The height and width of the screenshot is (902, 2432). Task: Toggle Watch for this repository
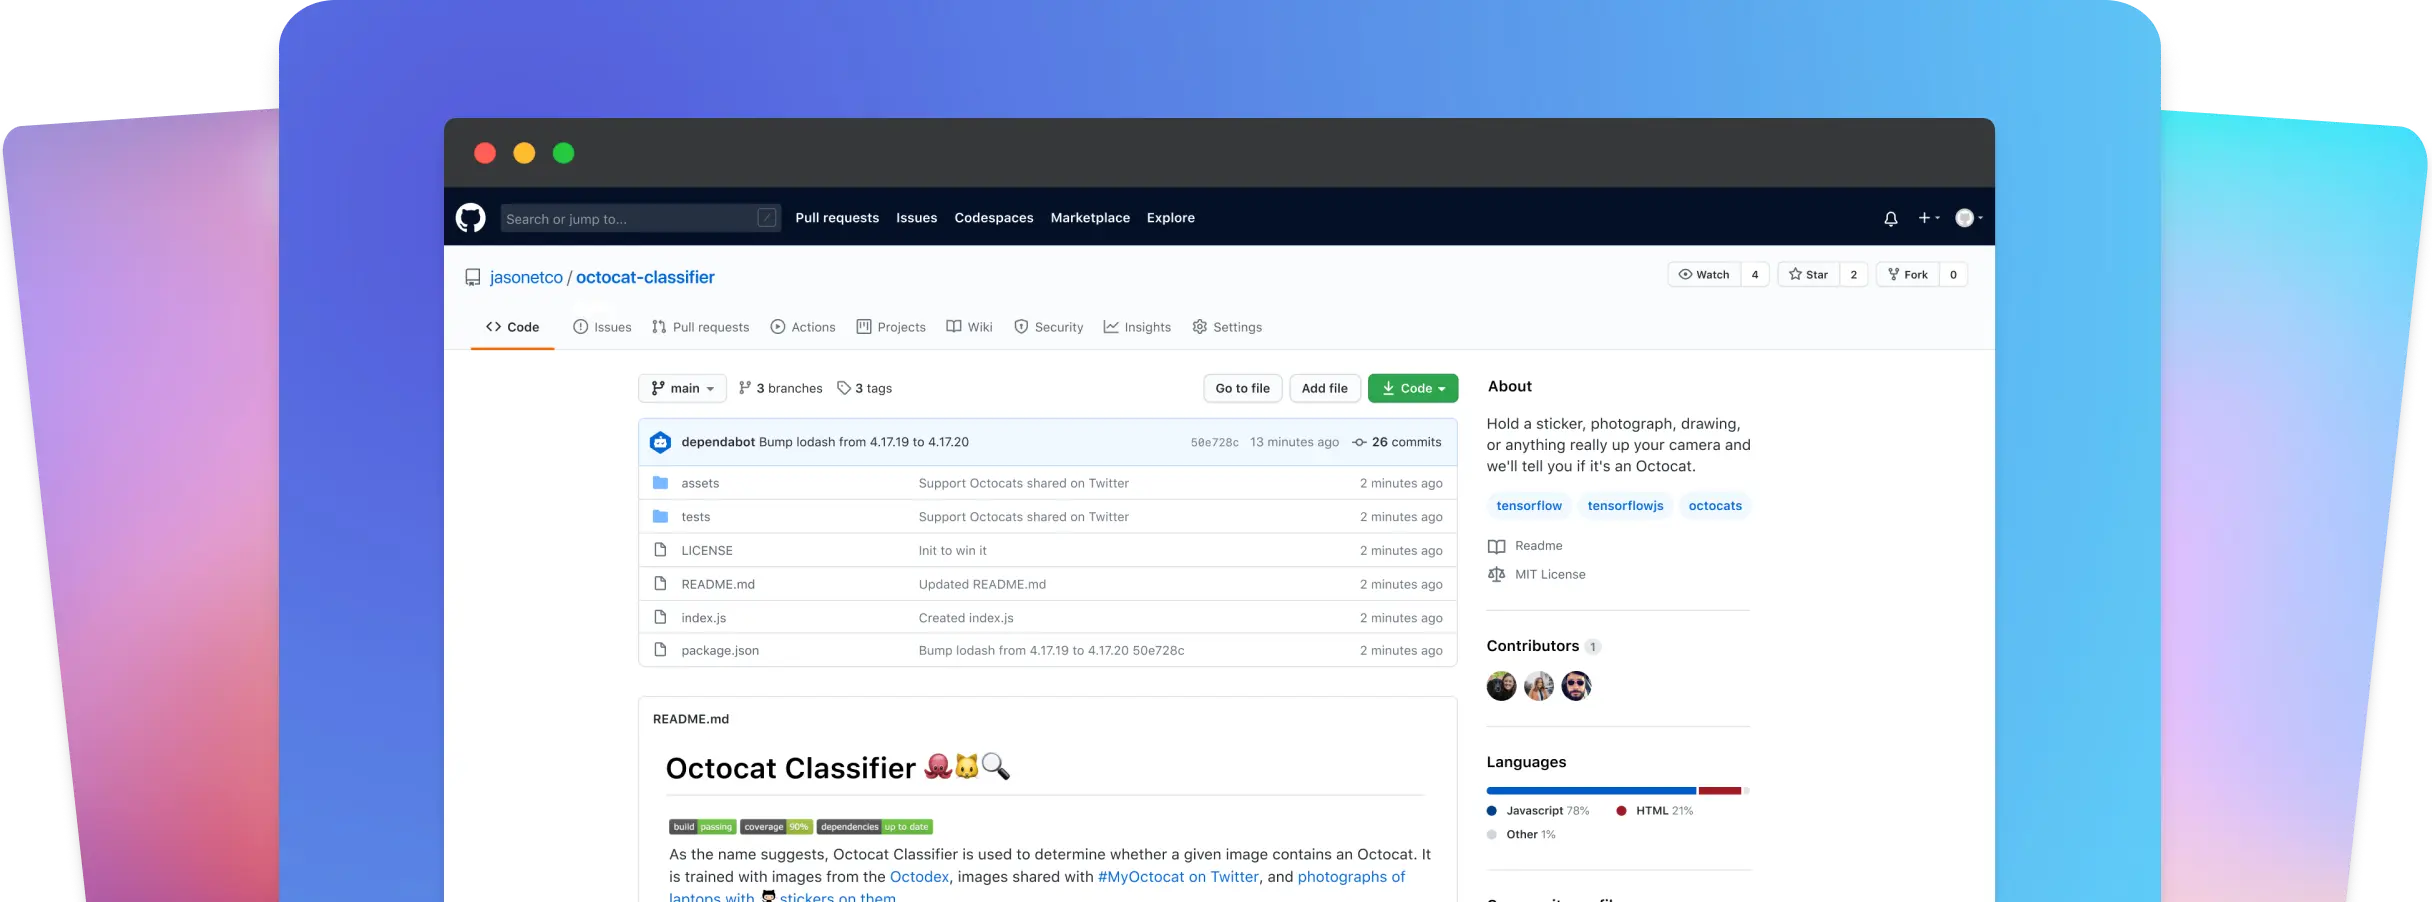pyautogui.click(x=1704, y=275)
